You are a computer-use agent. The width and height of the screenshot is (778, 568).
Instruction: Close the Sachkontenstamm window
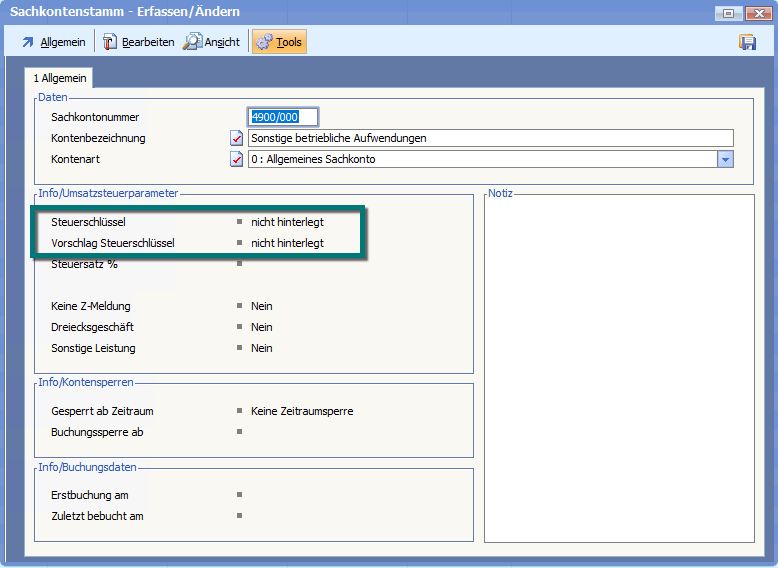tap(757, 13)
